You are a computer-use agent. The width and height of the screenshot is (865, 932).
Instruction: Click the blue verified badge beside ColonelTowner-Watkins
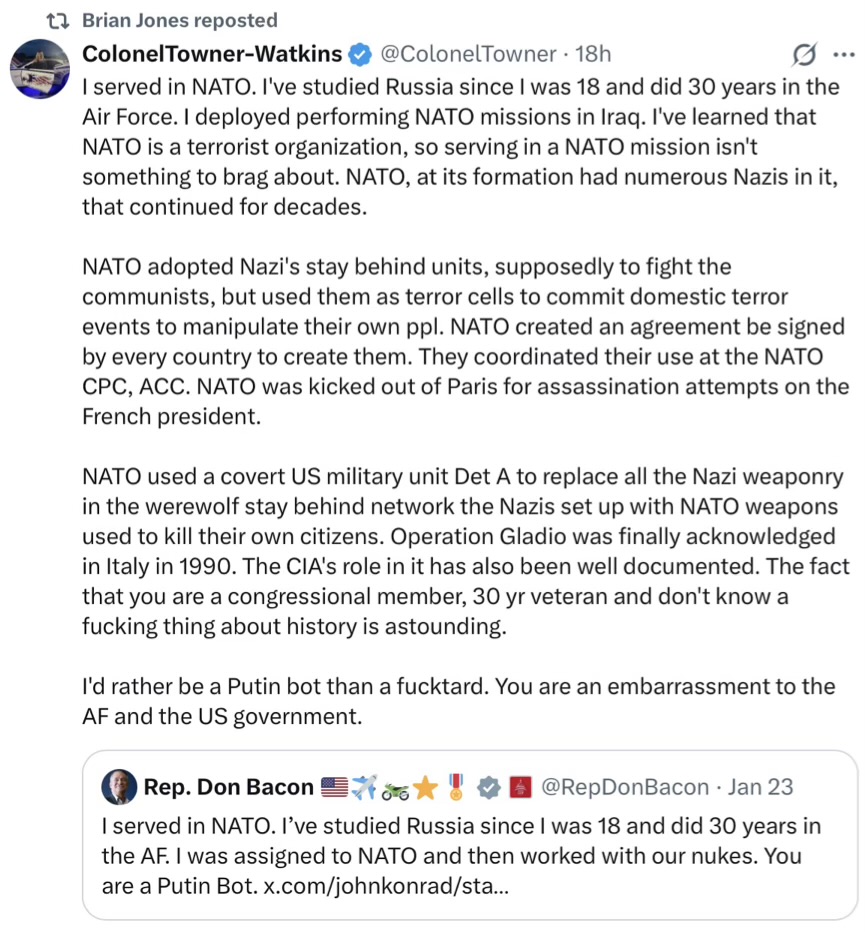pyautogui.click(x=360, y=53)
